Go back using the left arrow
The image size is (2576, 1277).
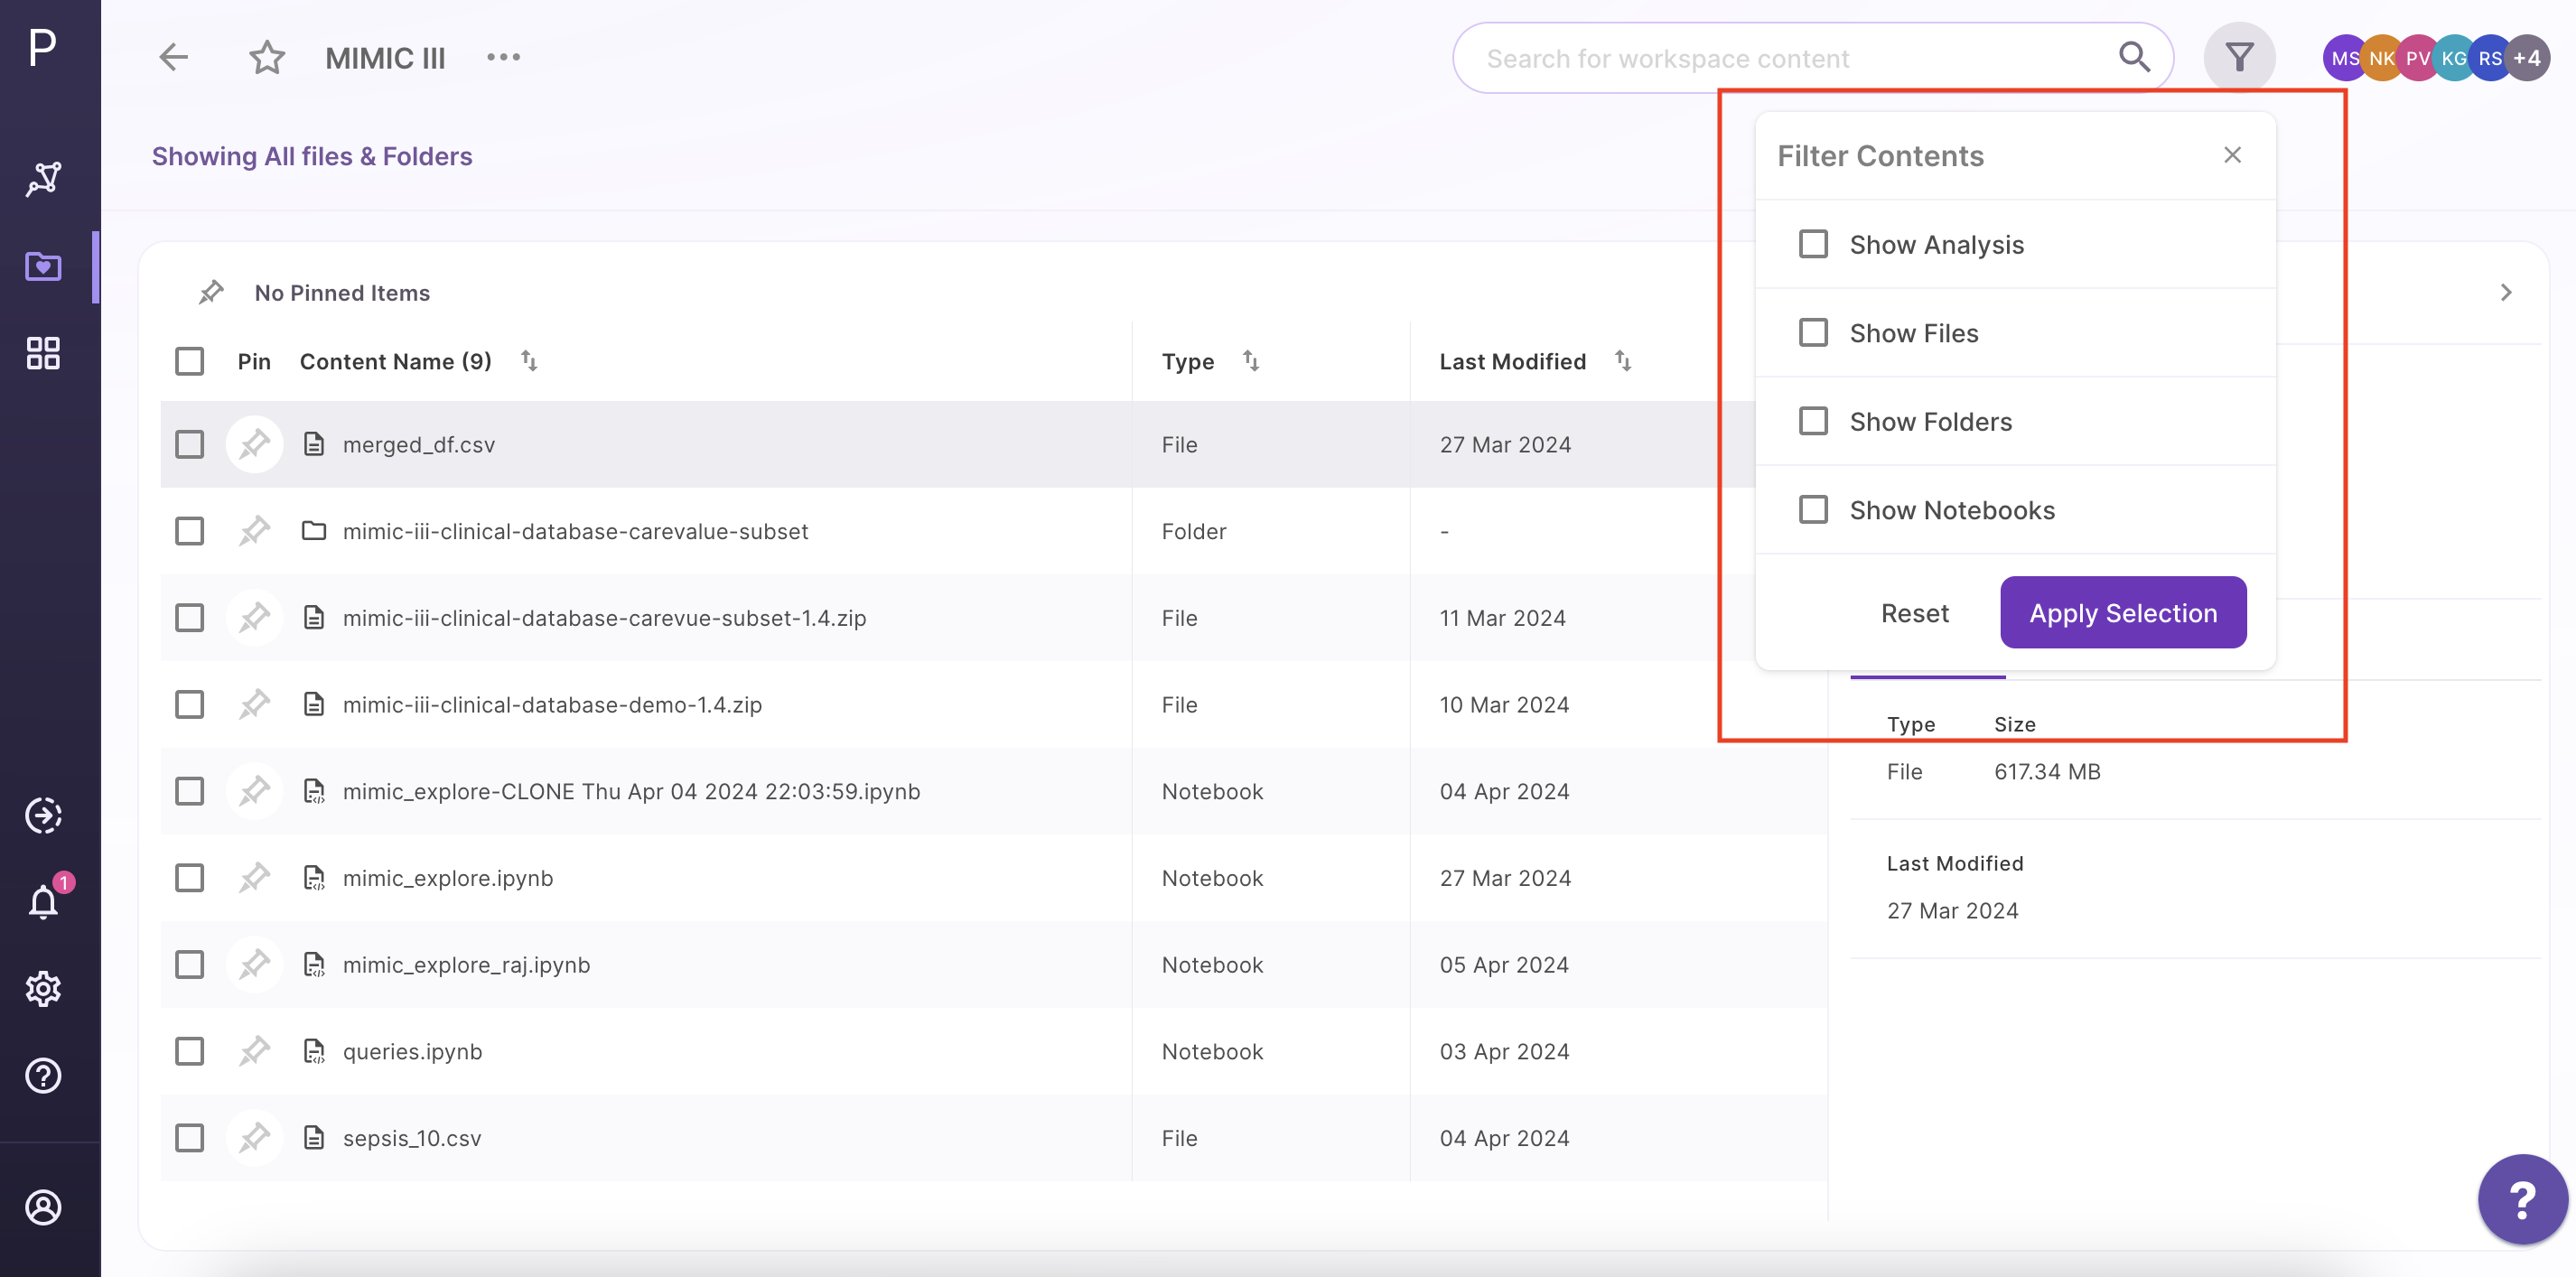[174, 57]
